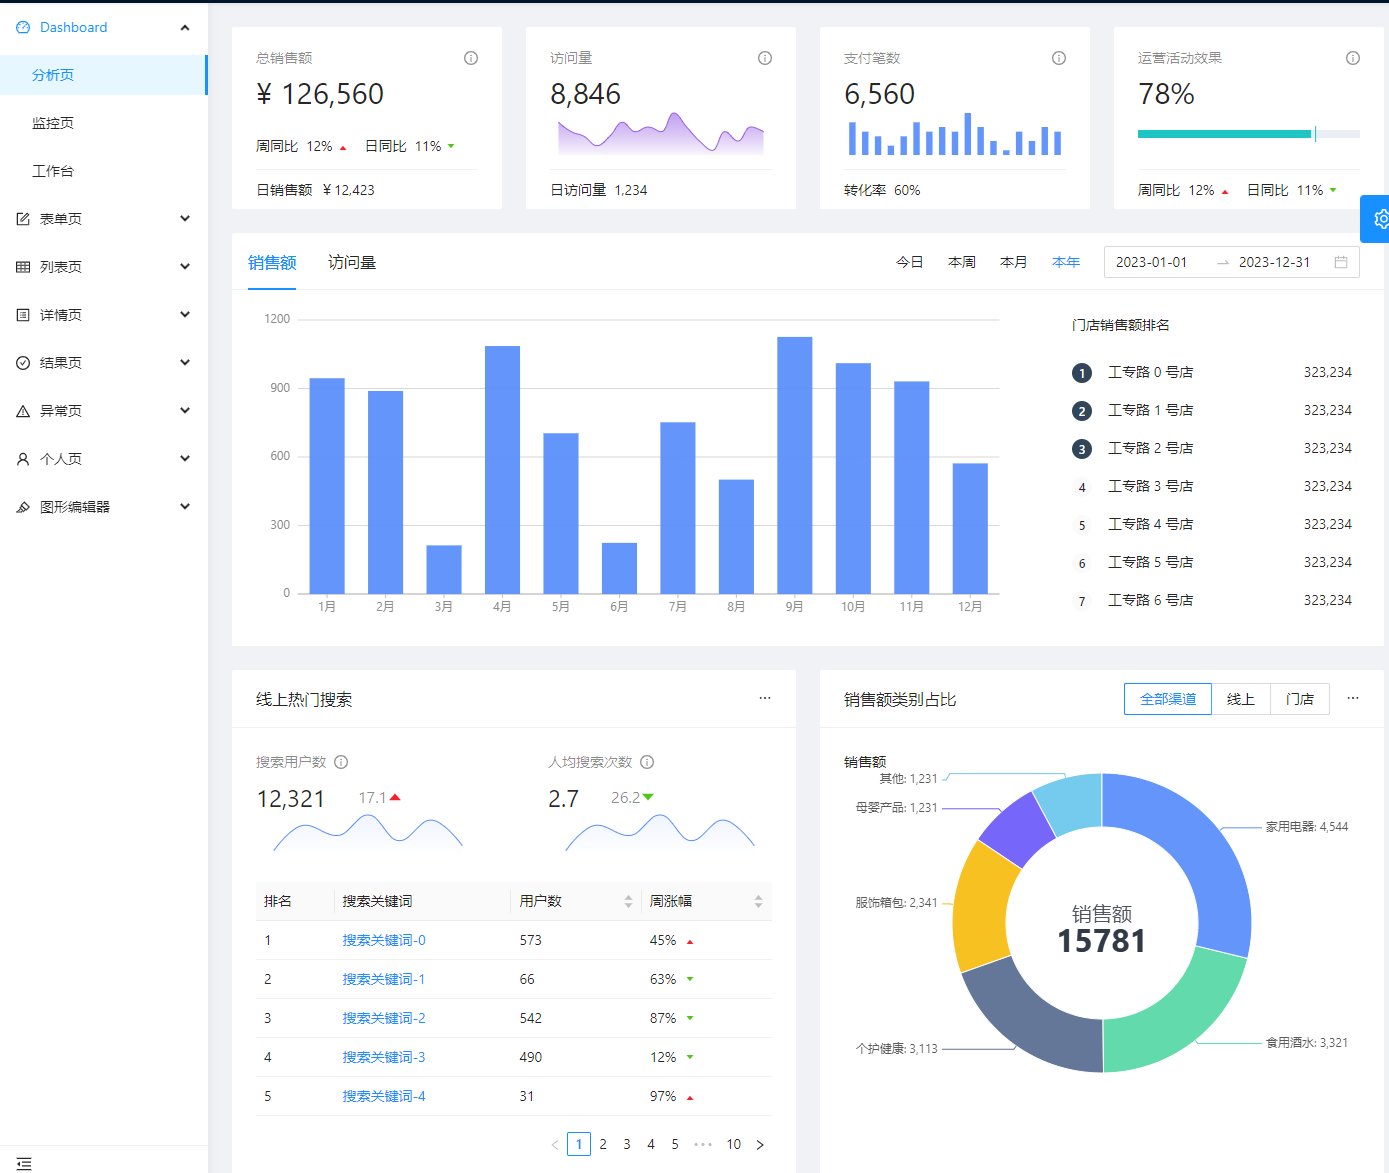Select 全部渠道 channel option
This screenshot has width=1389, height=1173.
1168,699
